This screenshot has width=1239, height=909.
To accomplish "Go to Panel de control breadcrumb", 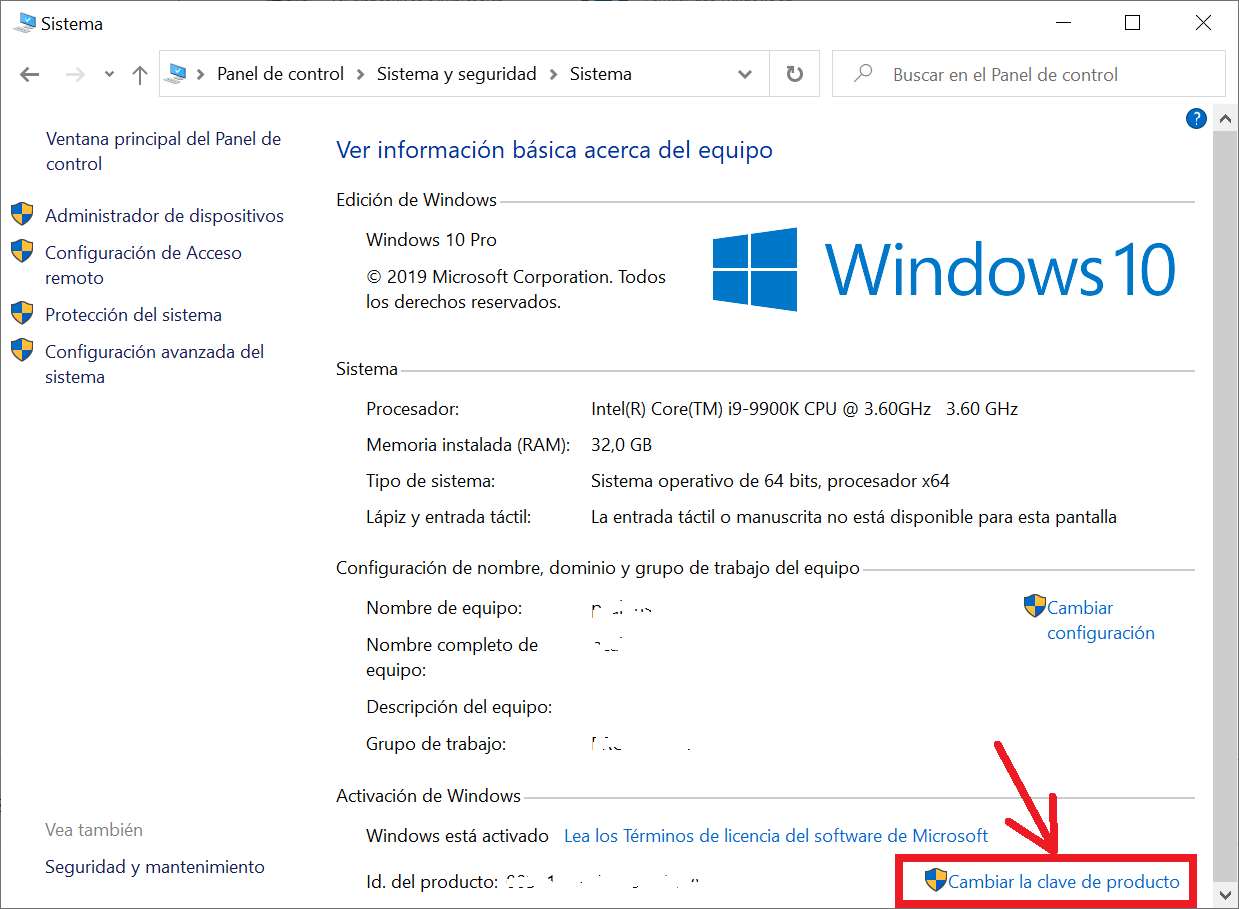I will (x=280, y=73).
